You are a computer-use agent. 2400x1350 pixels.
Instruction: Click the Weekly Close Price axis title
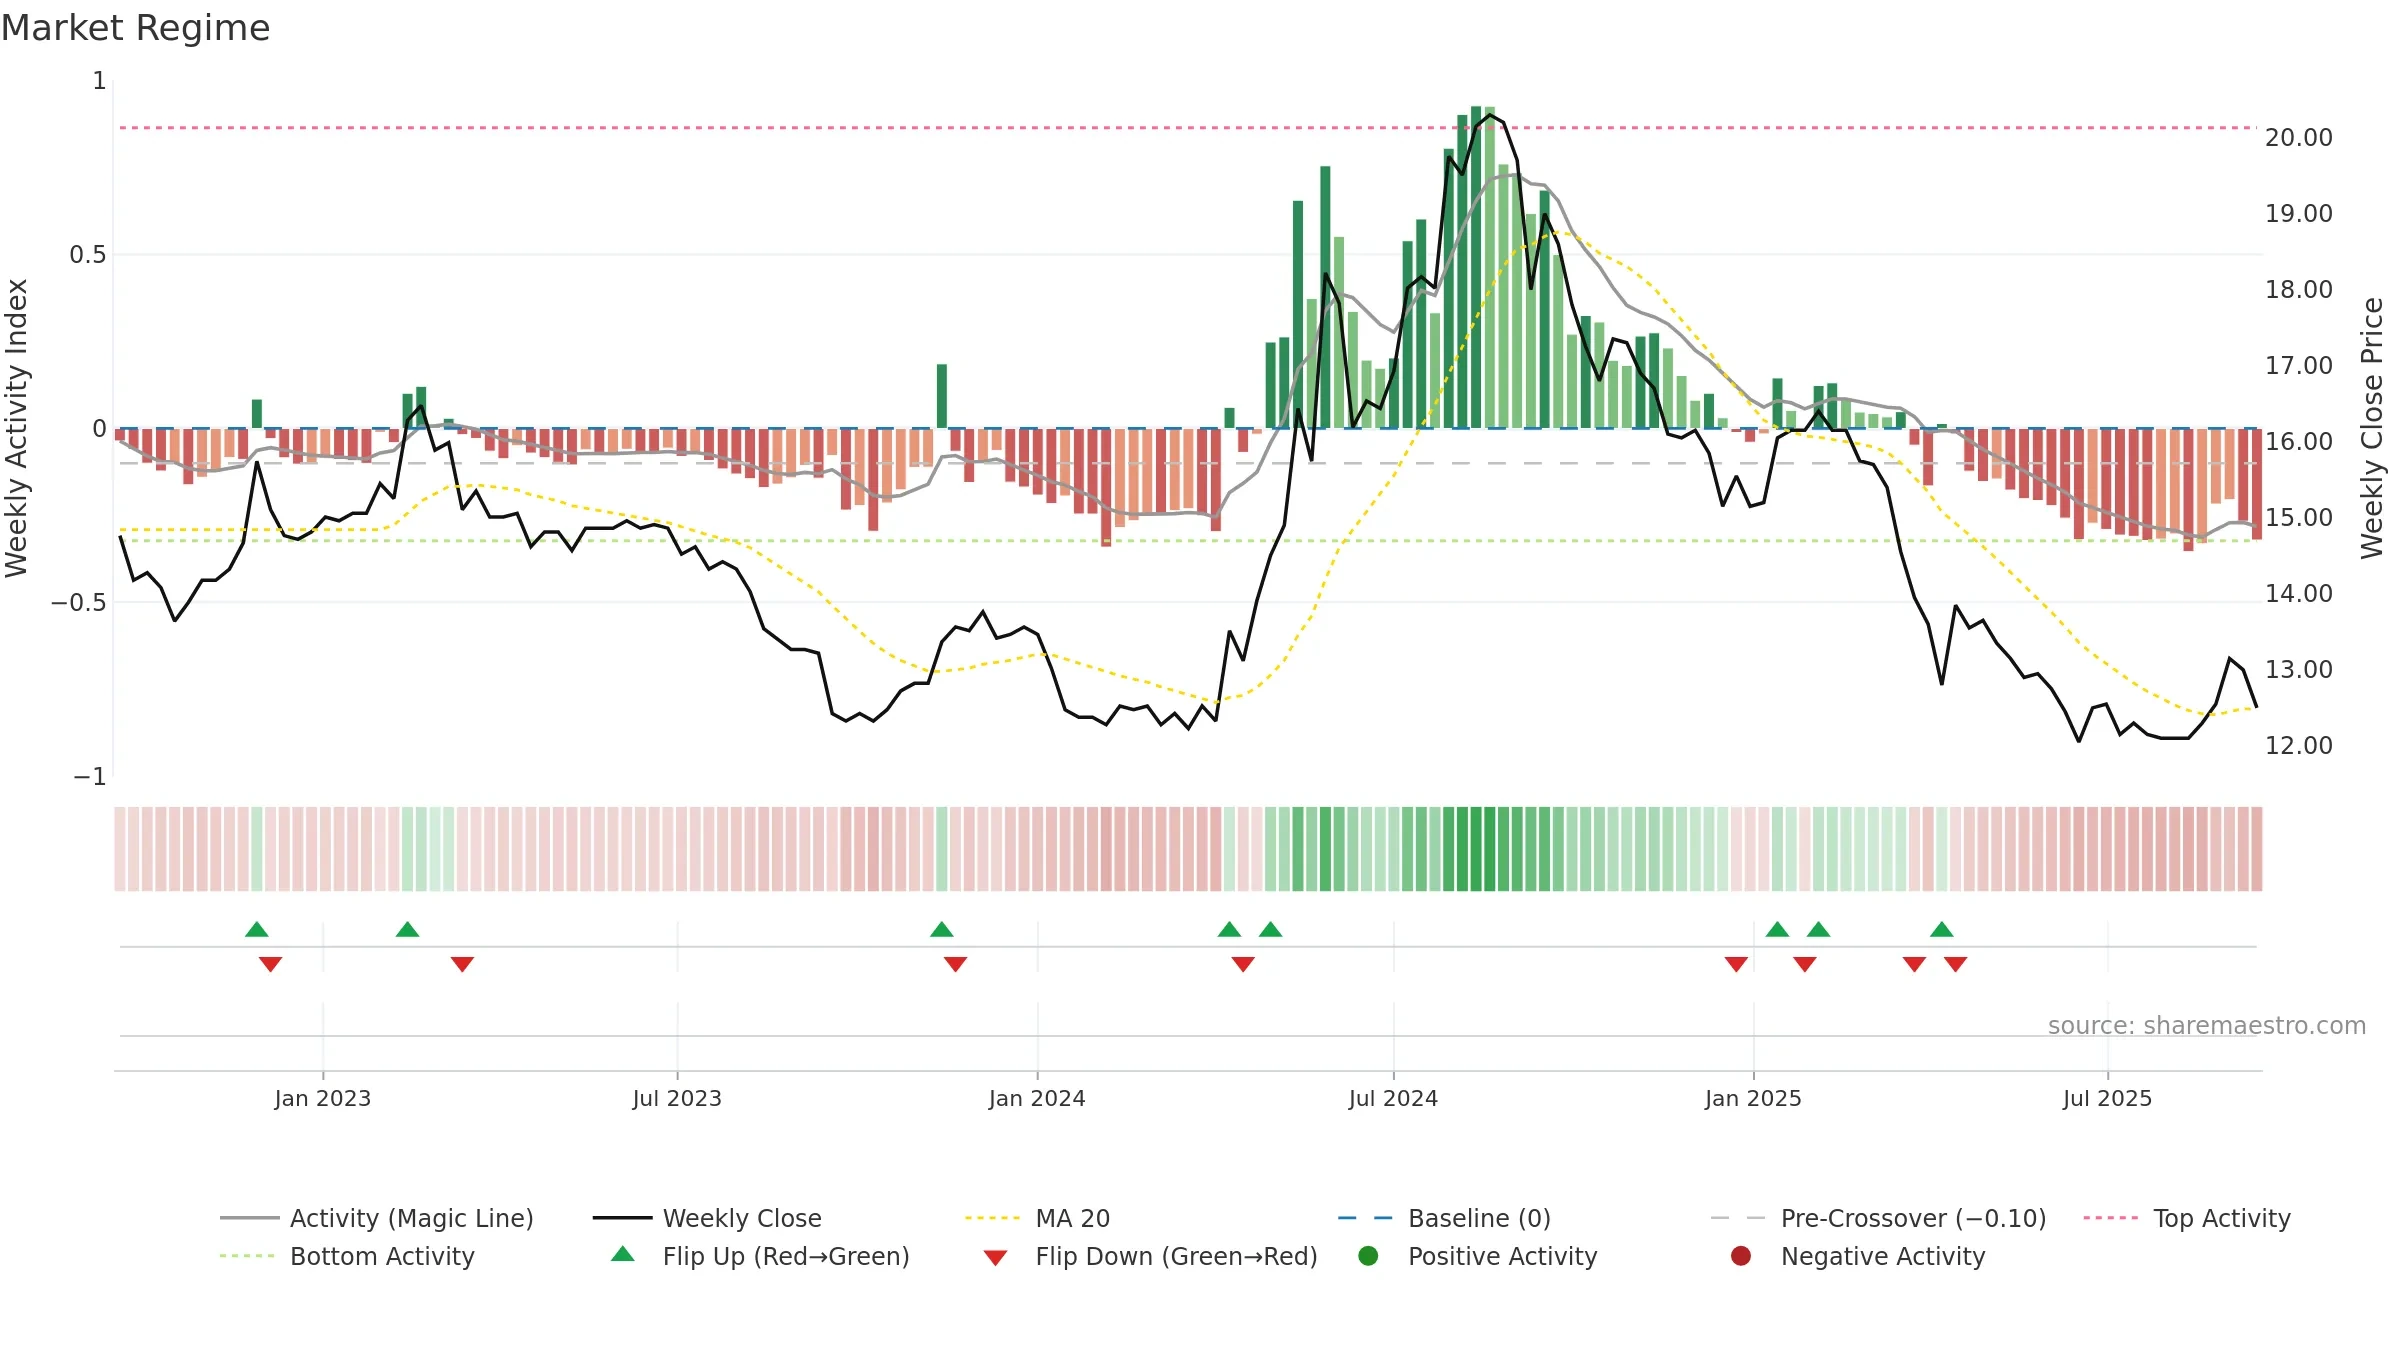click(x=2372, y=428)
